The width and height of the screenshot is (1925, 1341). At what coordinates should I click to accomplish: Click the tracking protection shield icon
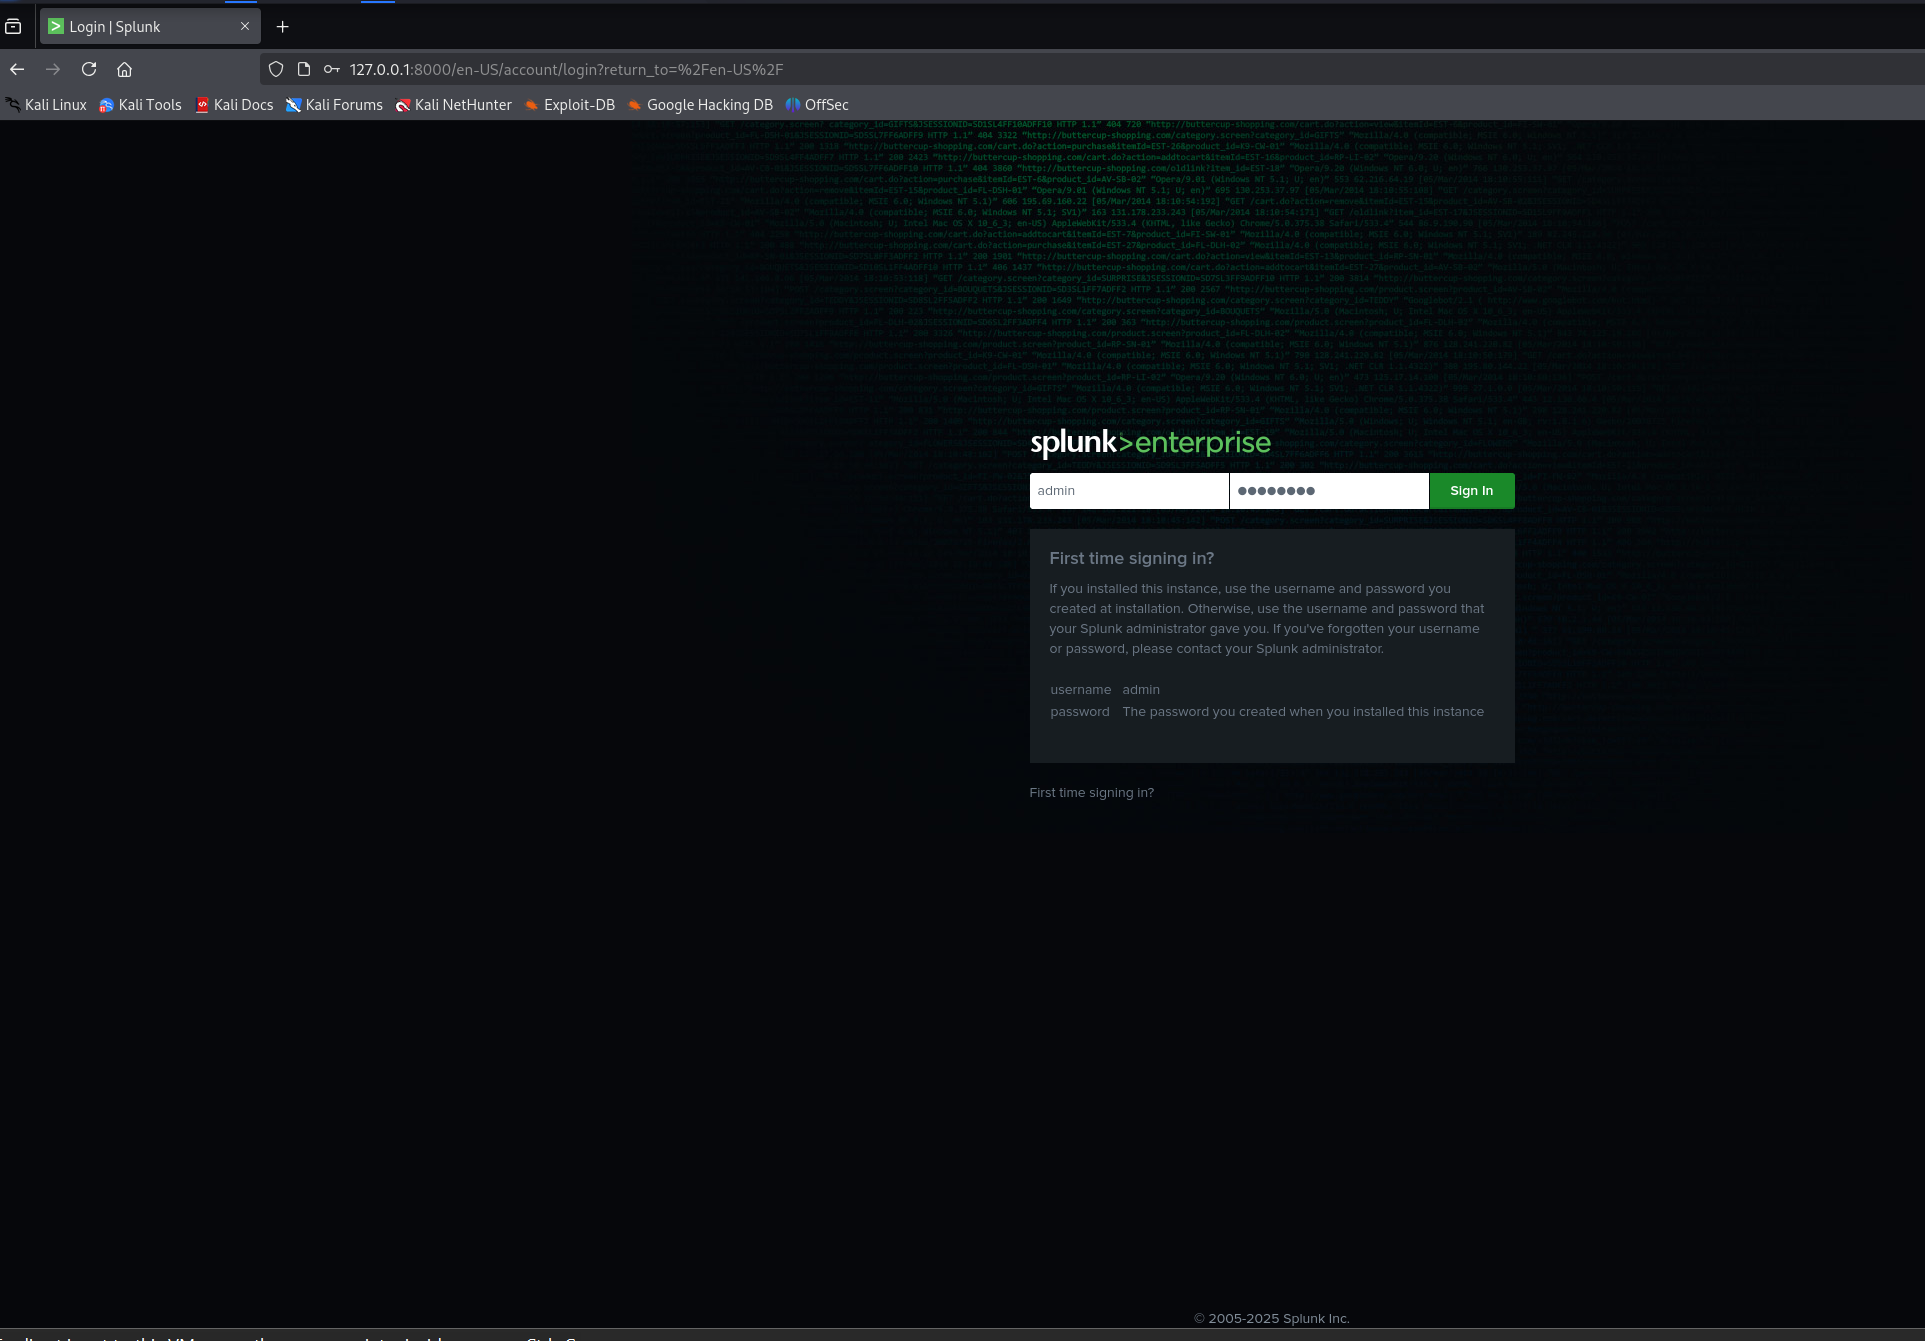(275, 69)
